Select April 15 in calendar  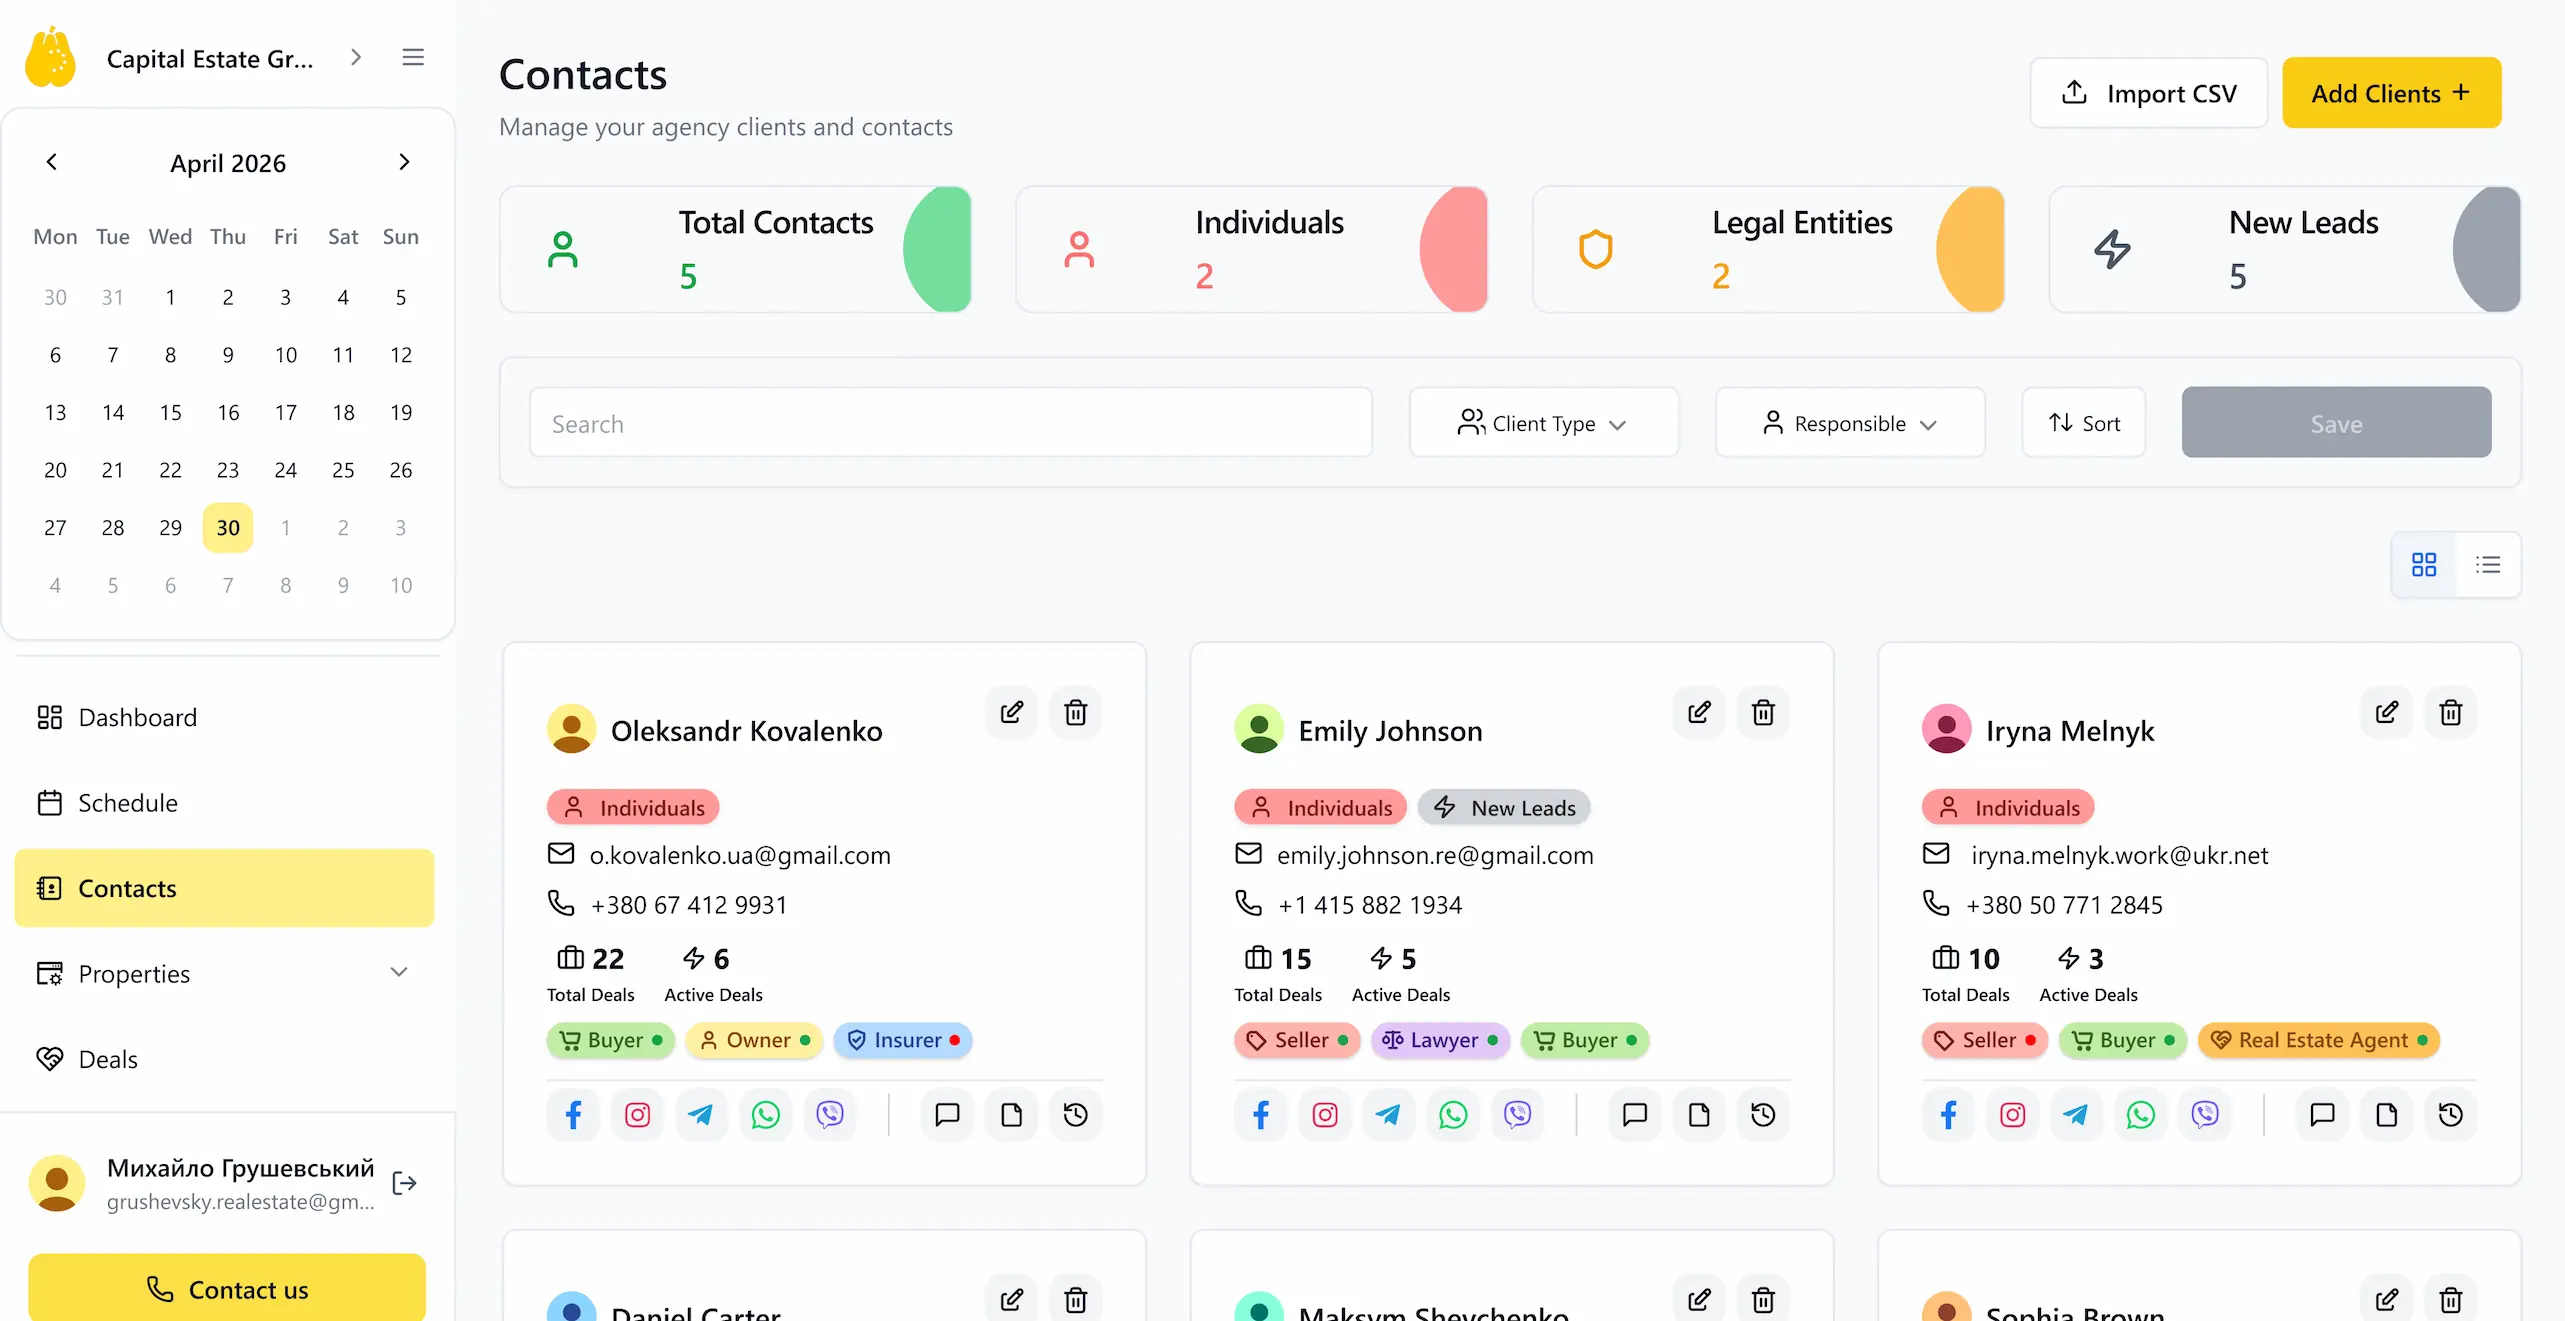click(171, 412)
